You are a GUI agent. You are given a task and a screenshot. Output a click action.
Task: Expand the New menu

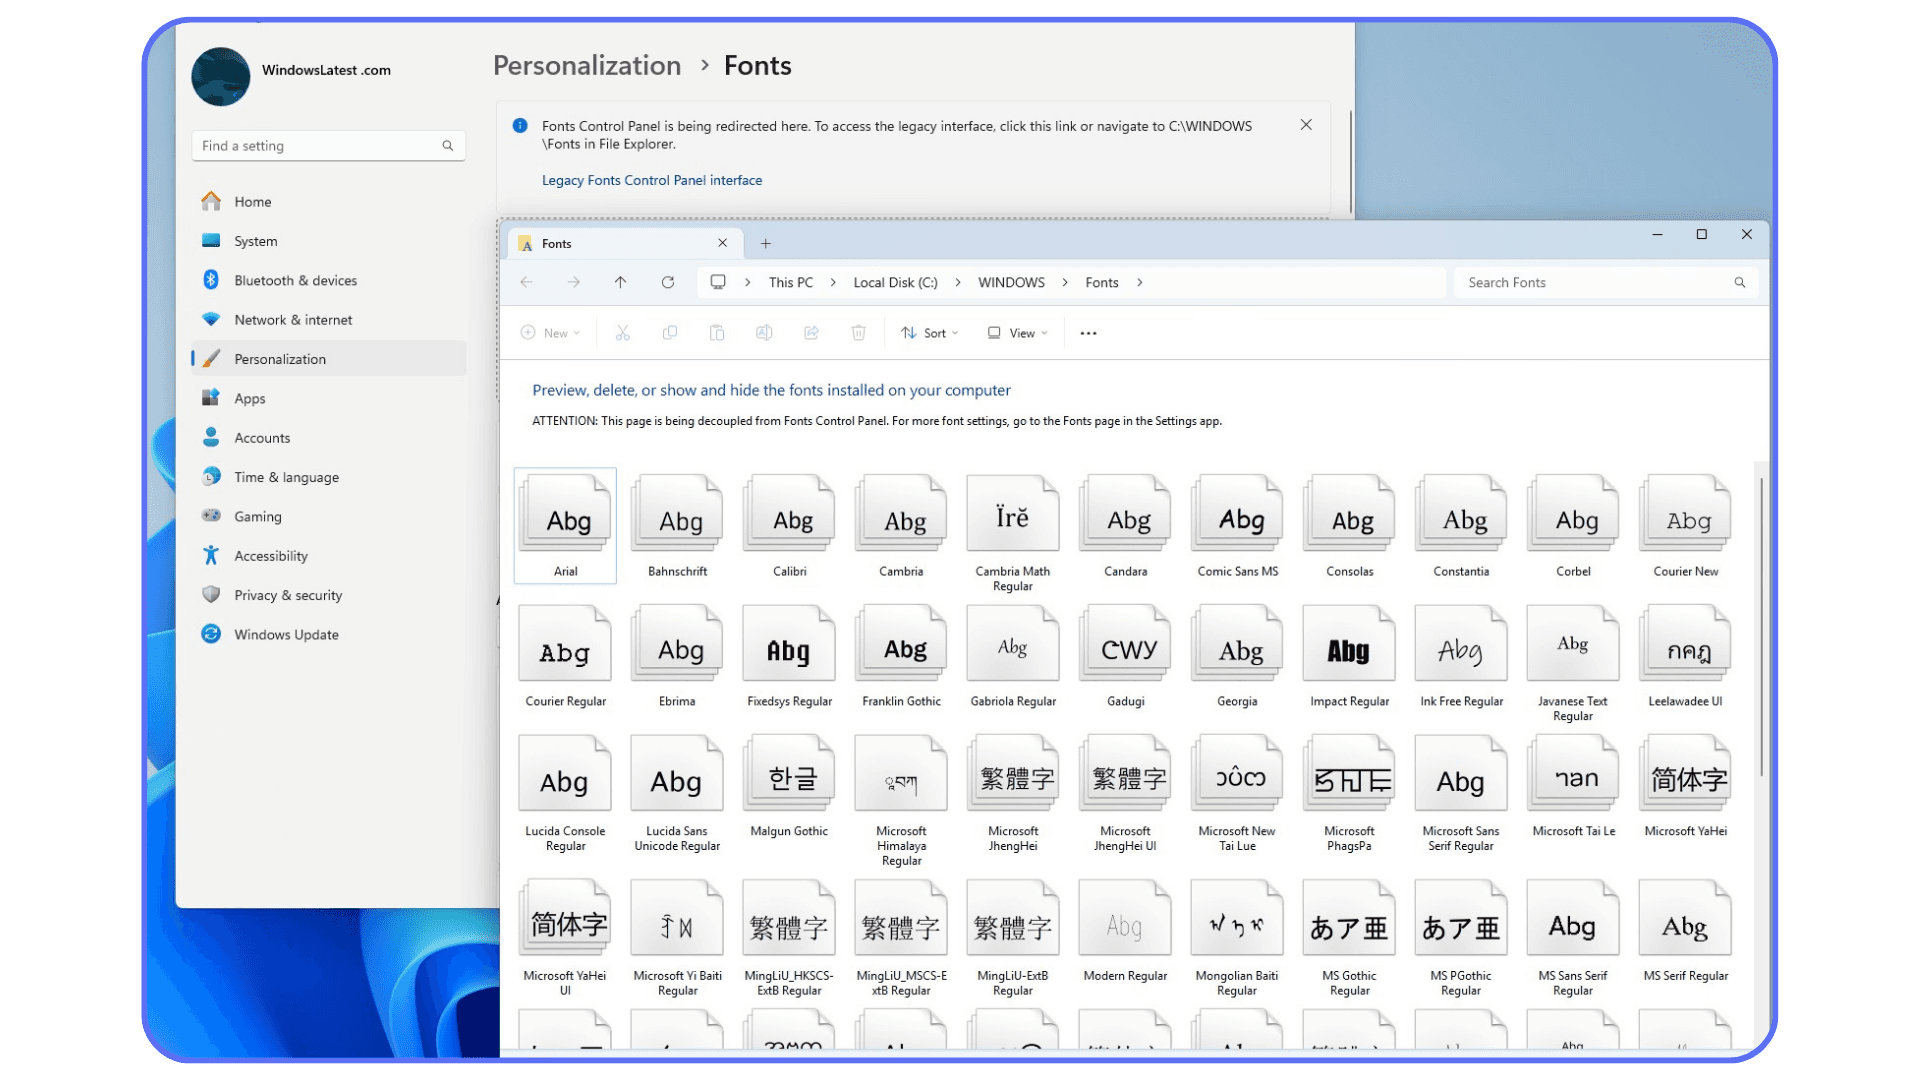pyautogui.click(x=549, y=332)
